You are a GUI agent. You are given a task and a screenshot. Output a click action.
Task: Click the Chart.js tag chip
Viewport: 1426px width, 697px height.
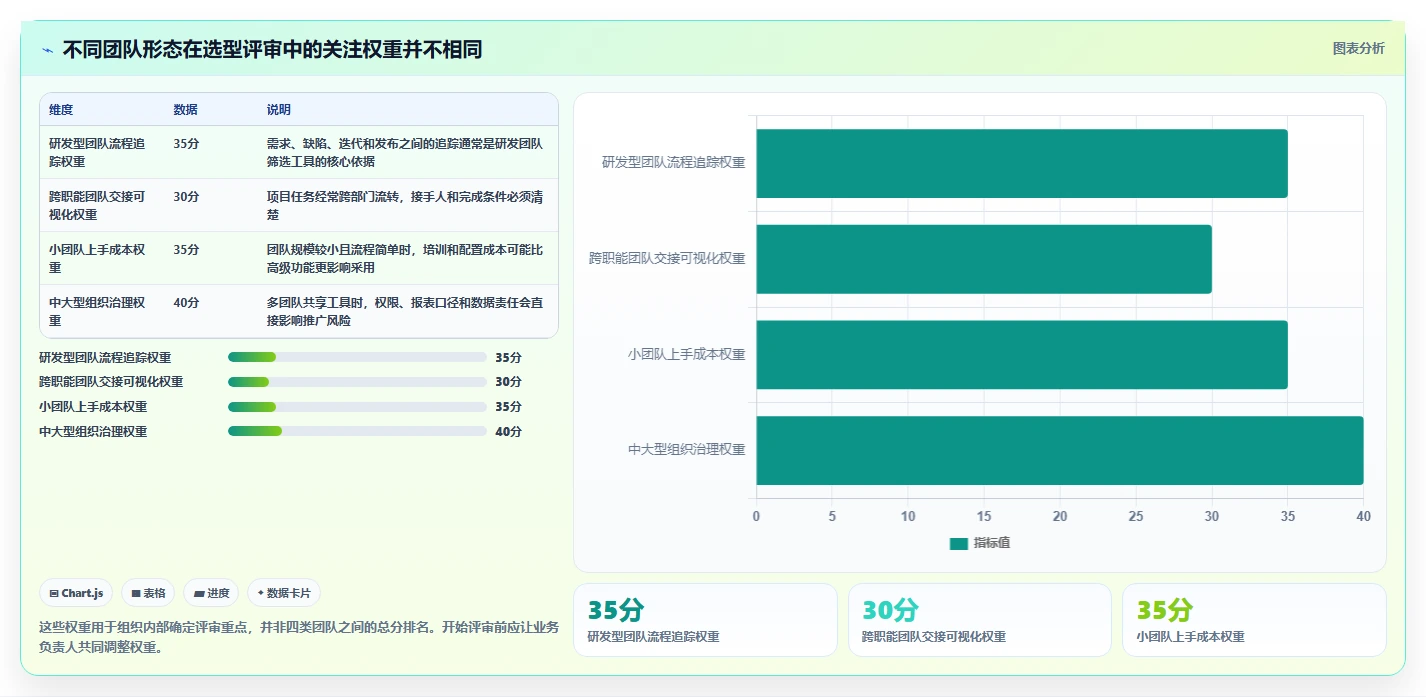77,593
